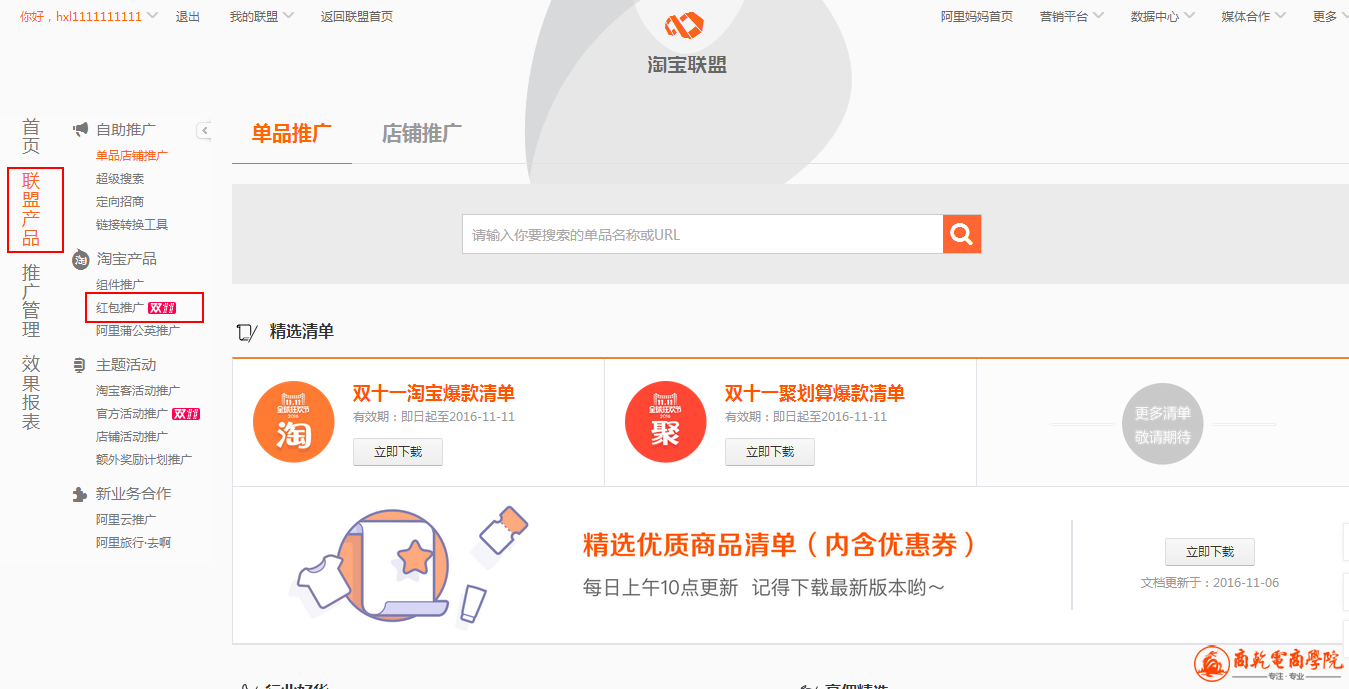Image resolution: width=1349 pixels, height=689 pixels.
Task: Switch to 店铺推广 tab
Action: 422,133
